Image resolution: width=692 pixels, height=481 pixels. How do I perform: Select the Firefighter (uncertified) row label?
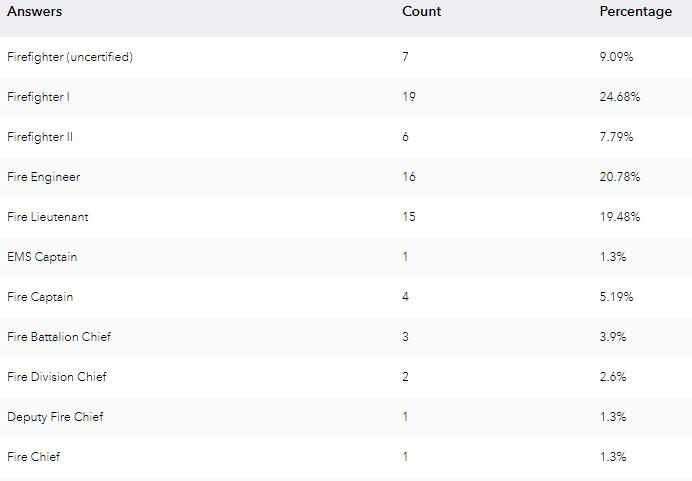70,57
